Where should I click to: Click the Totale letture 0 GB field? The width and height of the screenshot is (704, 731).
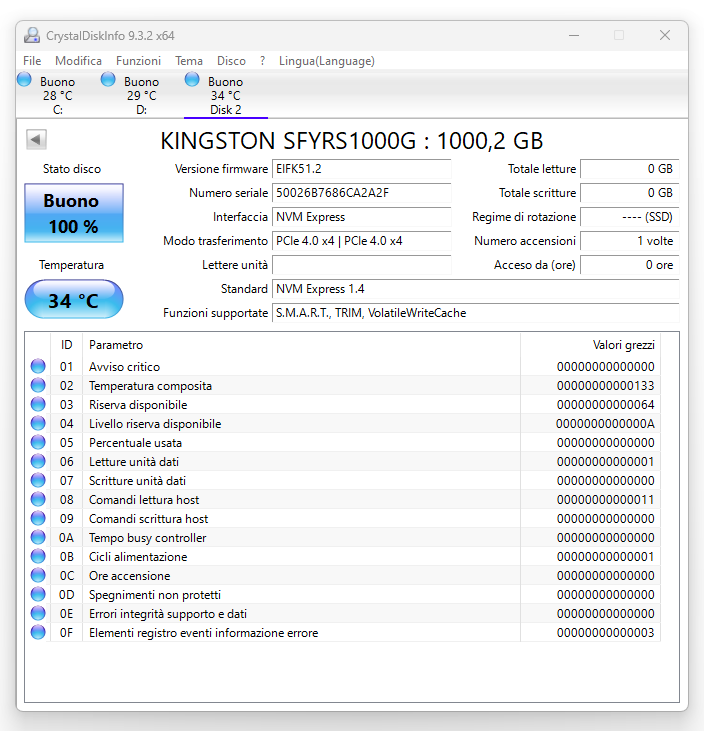click(629, 169)
